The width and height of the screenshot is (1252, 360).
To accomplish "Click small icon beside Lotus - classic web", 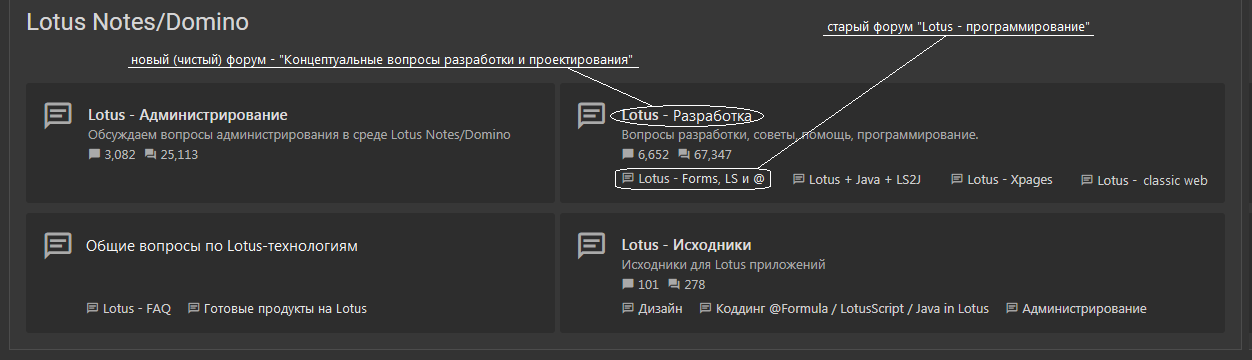I will [1087, 181].
